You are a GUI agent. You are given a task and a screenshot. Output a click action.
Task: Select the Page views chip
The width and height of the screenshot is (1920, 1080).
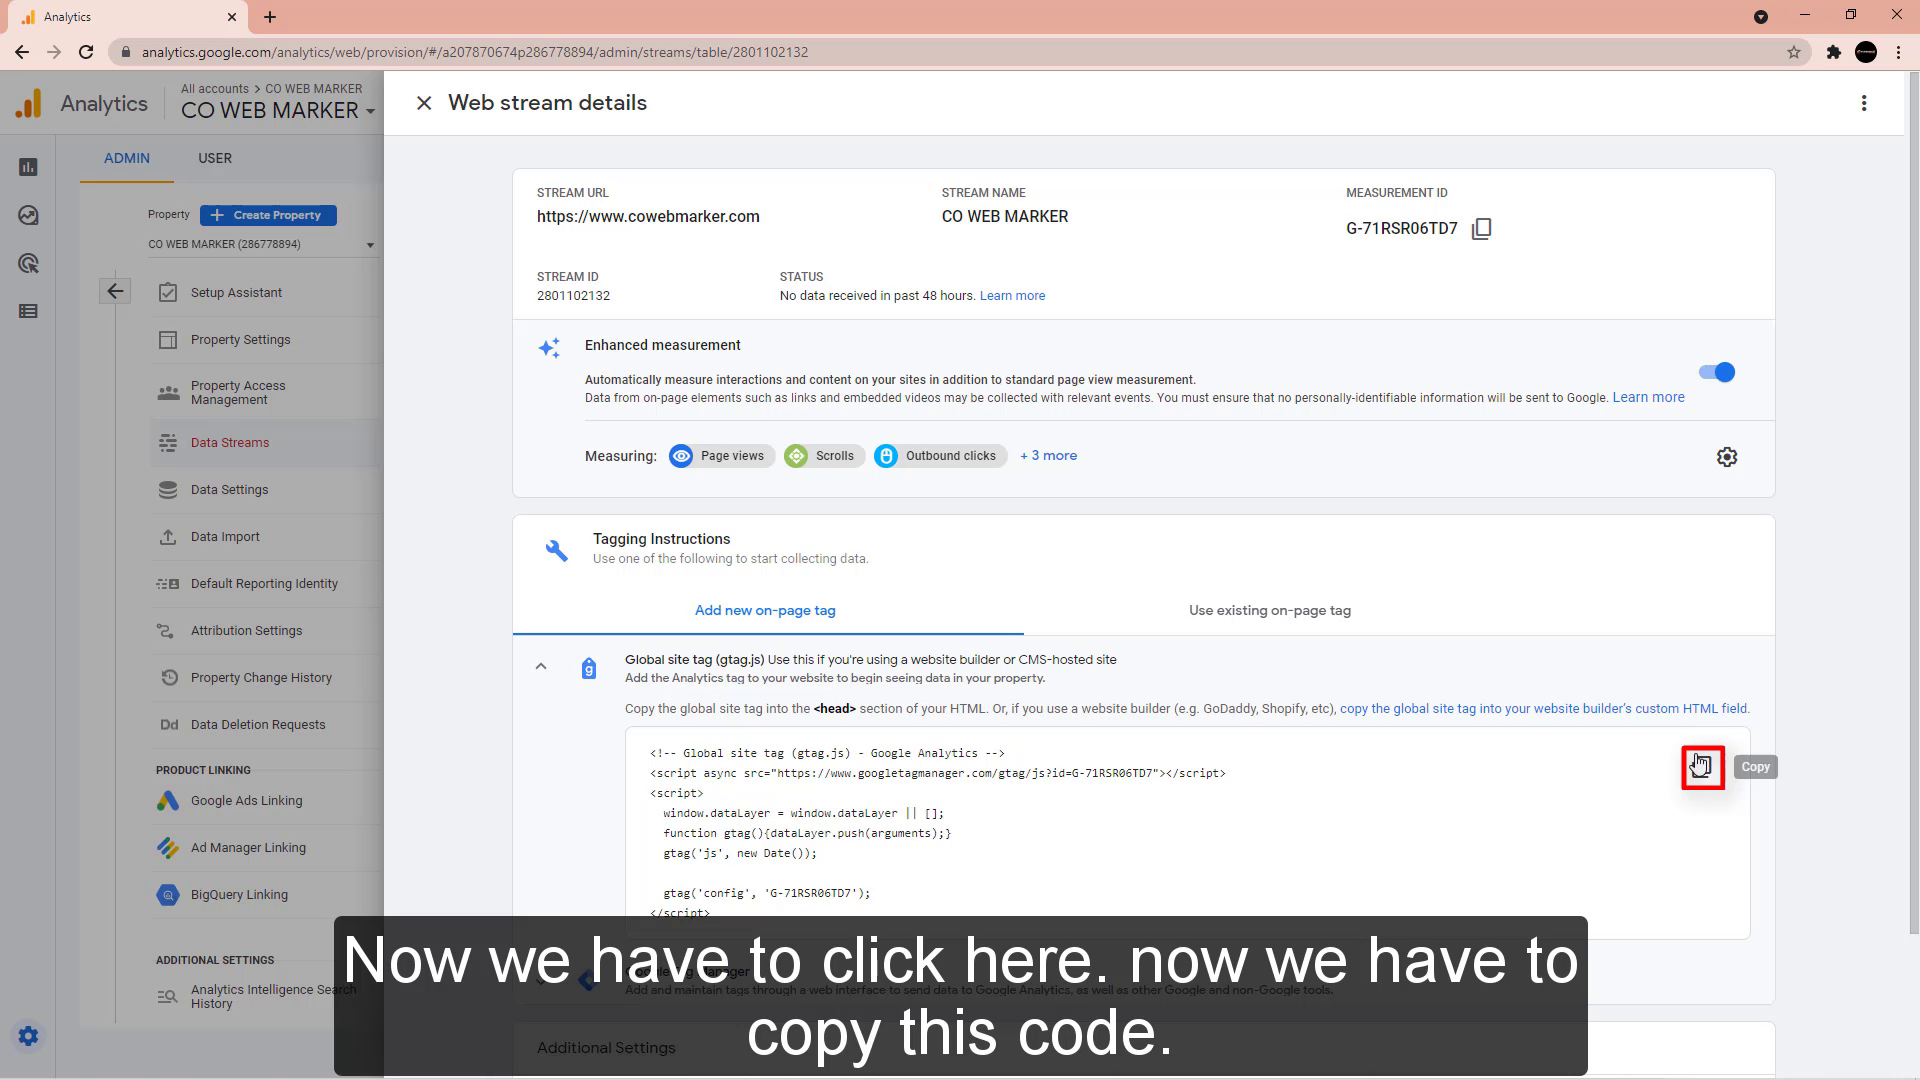[721, 456]
